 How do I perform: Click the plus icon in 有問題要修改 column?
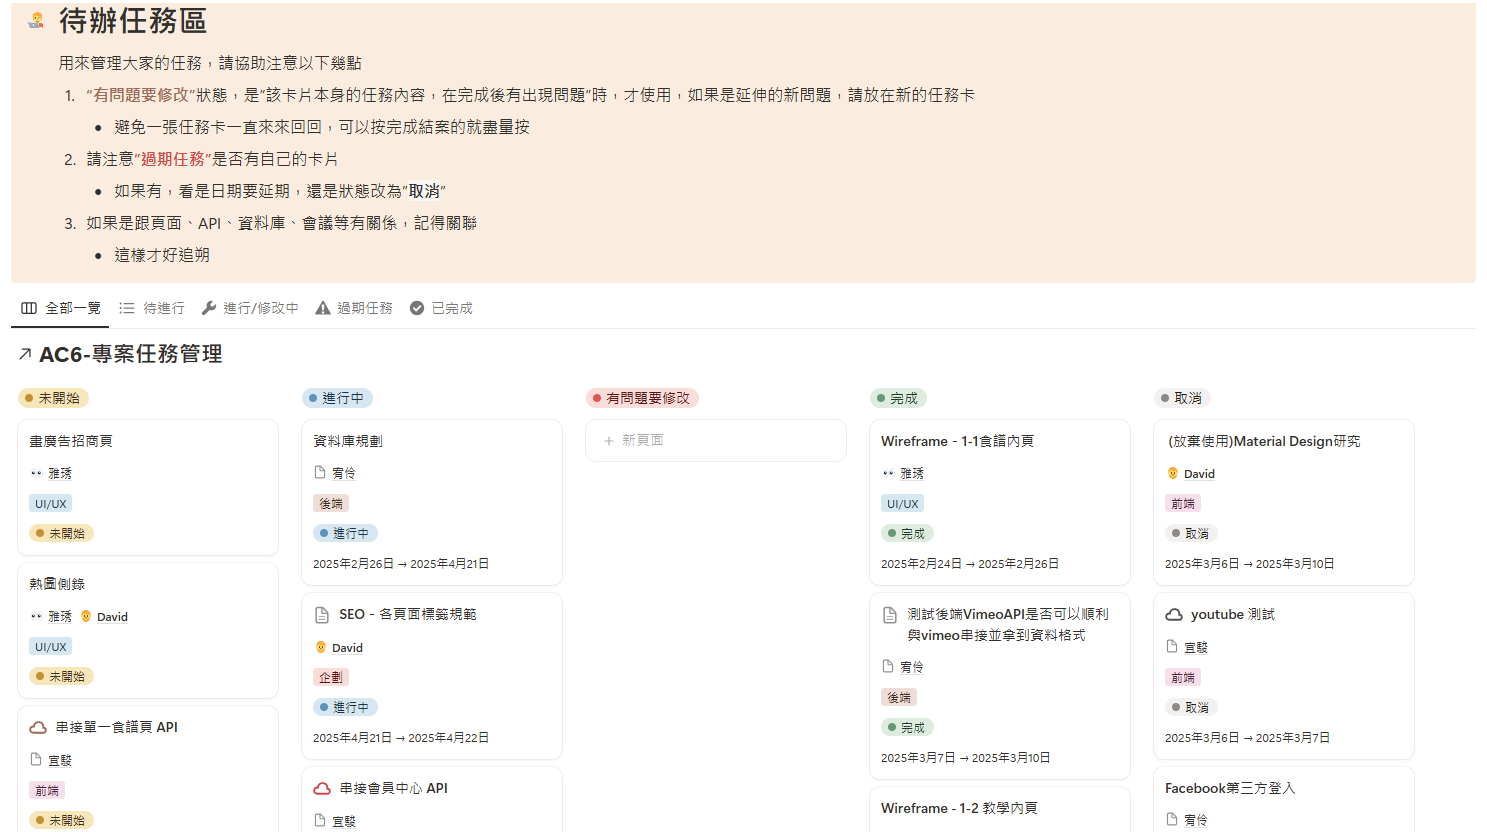pos(608,441)
